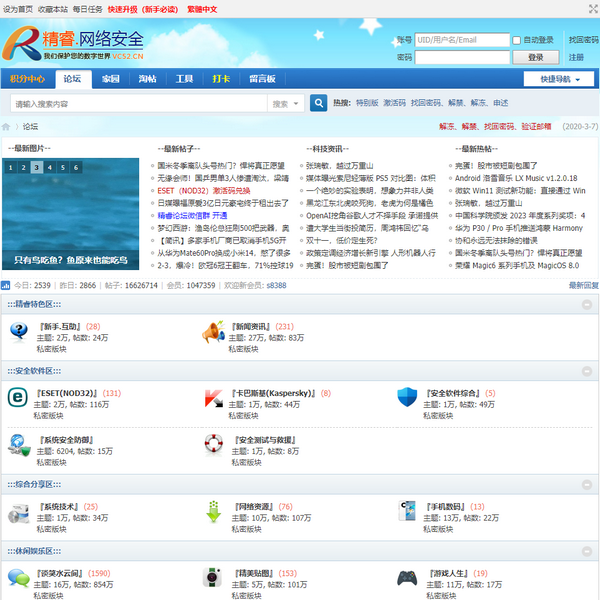Image resolution: width=600 pixels, height=600 pixels.
Task: Open the 快捷导航 quick navigation dropdown
Action: click(558, 79)
